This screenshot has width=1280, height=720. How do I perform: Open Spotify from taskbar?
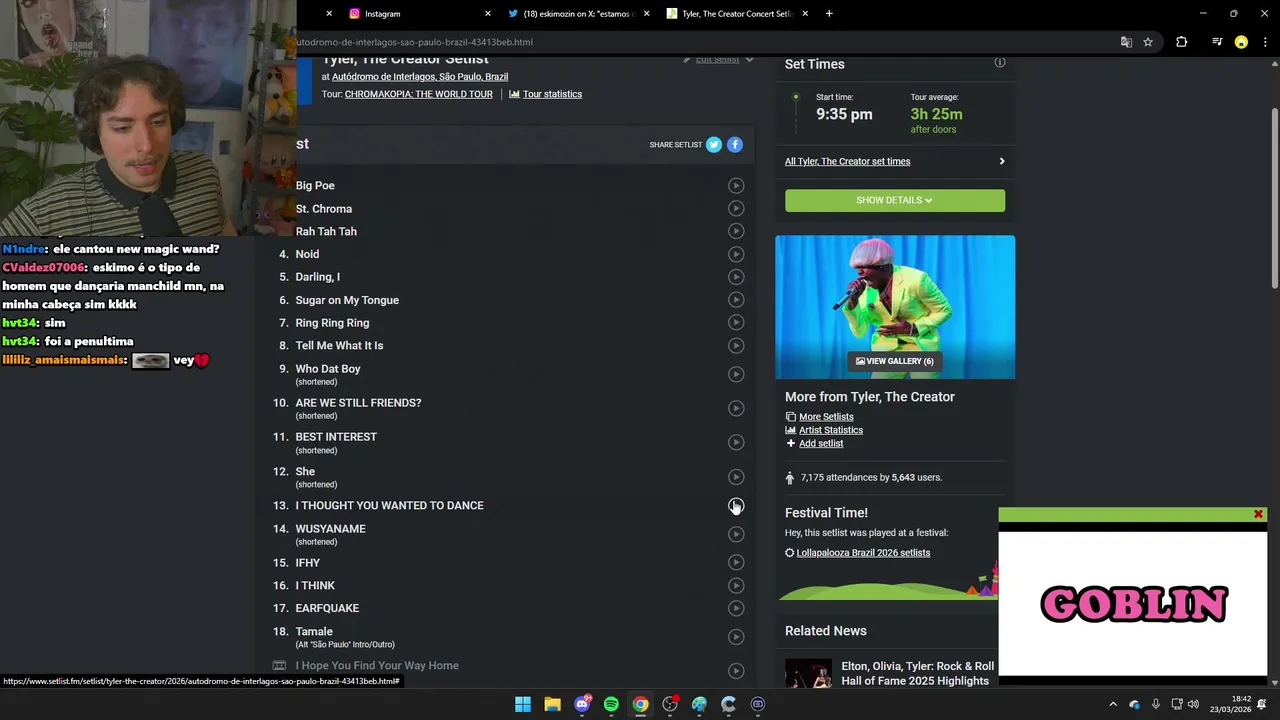pos(611,704)
